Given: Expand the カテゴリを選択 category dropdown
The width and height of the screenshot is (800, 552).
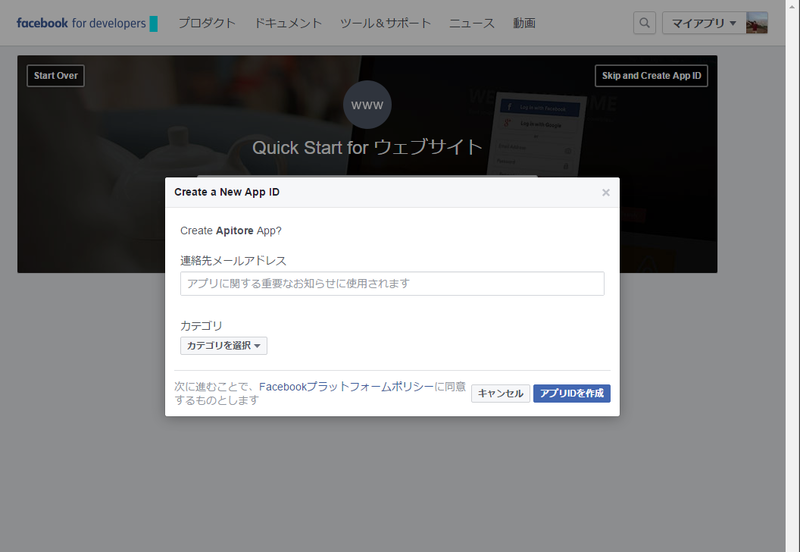Looking at the screenshot, I should [x=223, y=345].
